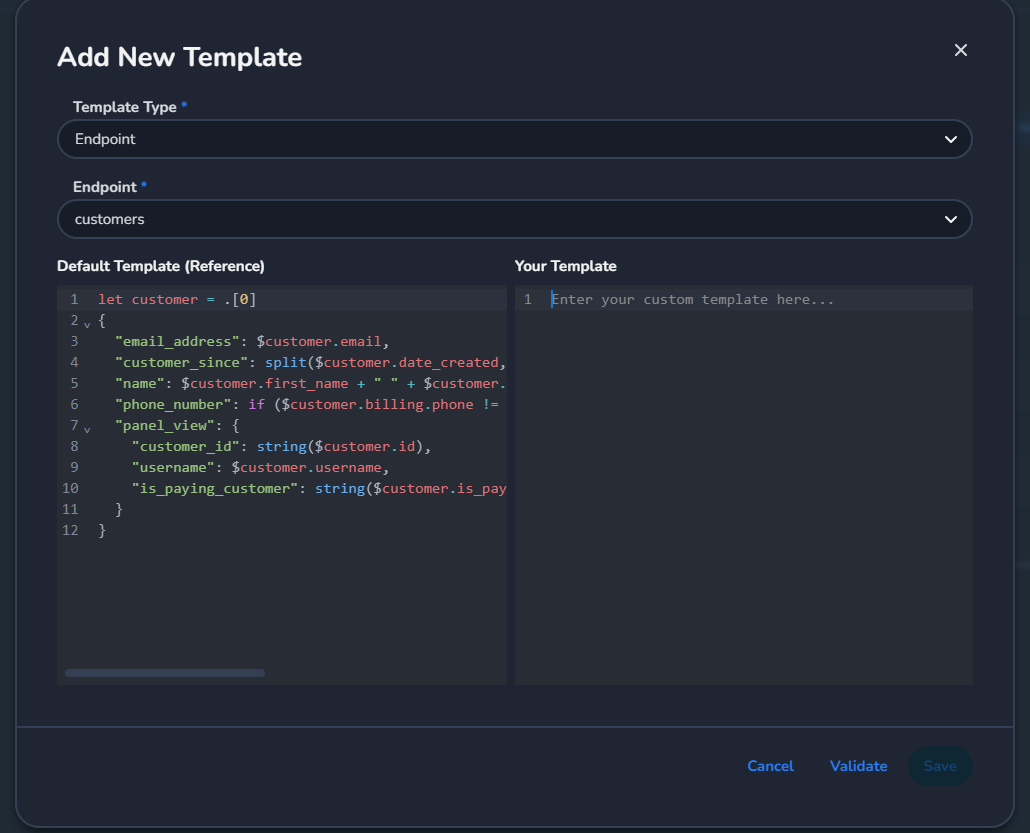Click line number 12 in reference gutter
This screenshot has width=1030, height=833.
coord(70,531)
